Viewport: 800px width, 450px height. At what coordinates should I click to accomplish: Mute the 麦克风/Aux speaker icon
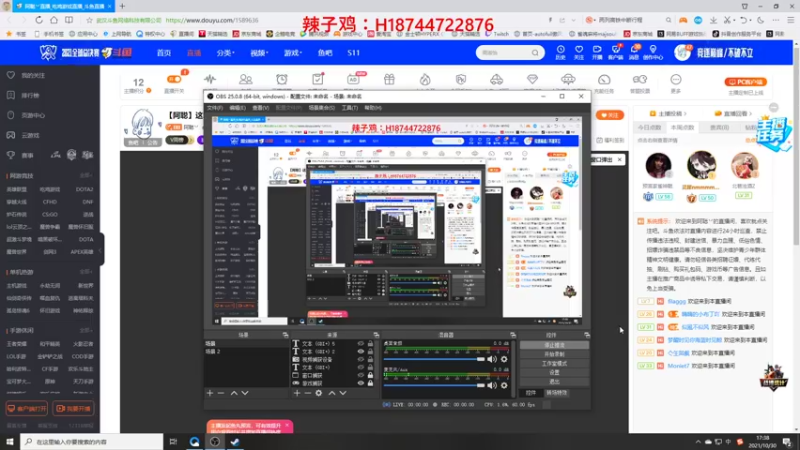pyautogui.click(x=492, y=385)
